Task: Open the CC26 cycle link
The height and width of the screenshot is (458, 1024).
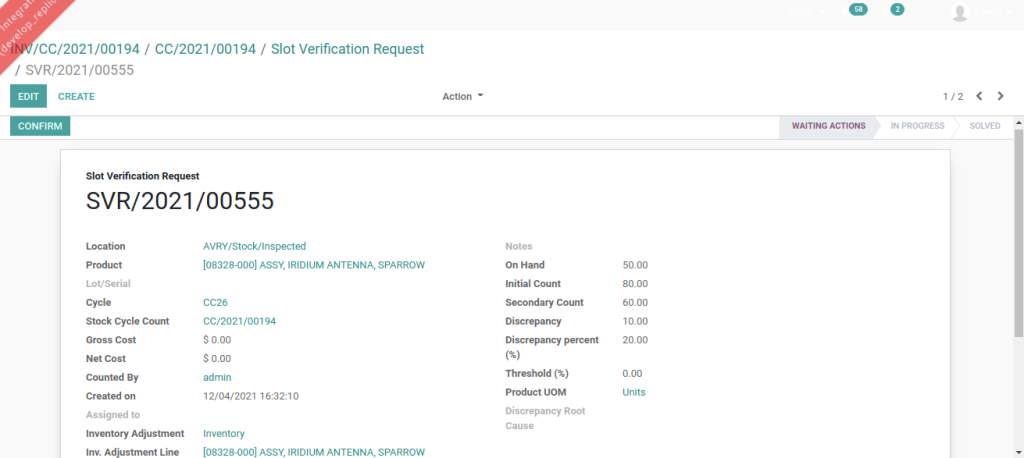Action: click(216, 303)
